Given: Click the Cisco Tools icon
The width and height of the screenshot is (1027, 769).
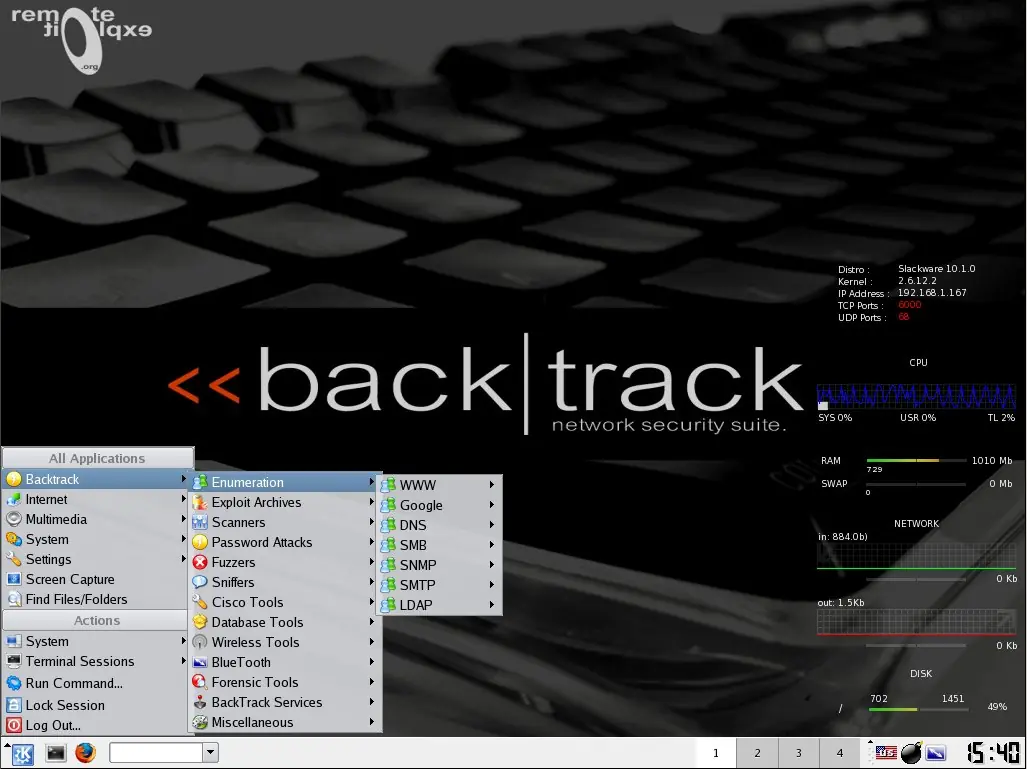Looking at the screenshot, I should coord(200,603).
